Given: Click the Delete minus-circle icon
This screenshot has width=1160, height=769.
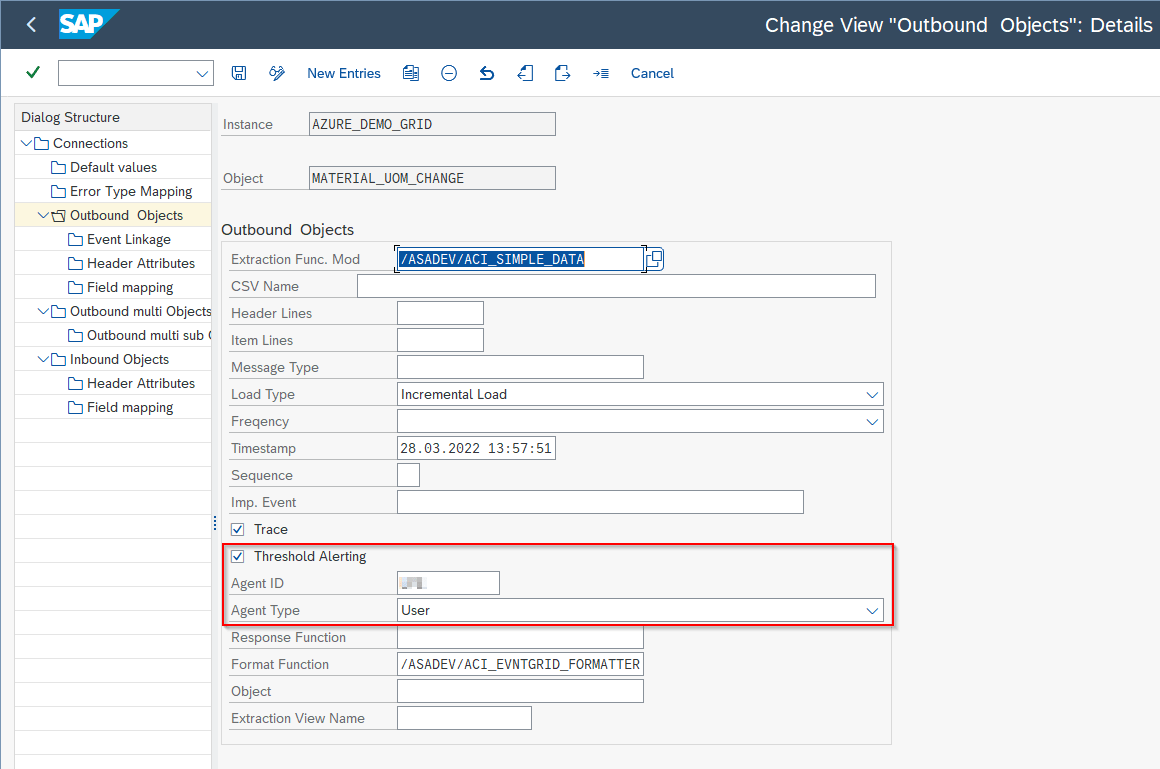Looking at the screenshot, I should (x=449, y=73).
